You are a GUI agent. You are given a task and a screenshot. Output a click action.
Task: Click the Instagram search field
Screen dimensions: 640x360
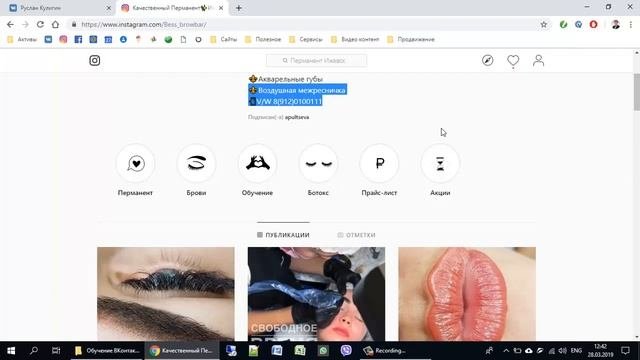coord(316,60)
